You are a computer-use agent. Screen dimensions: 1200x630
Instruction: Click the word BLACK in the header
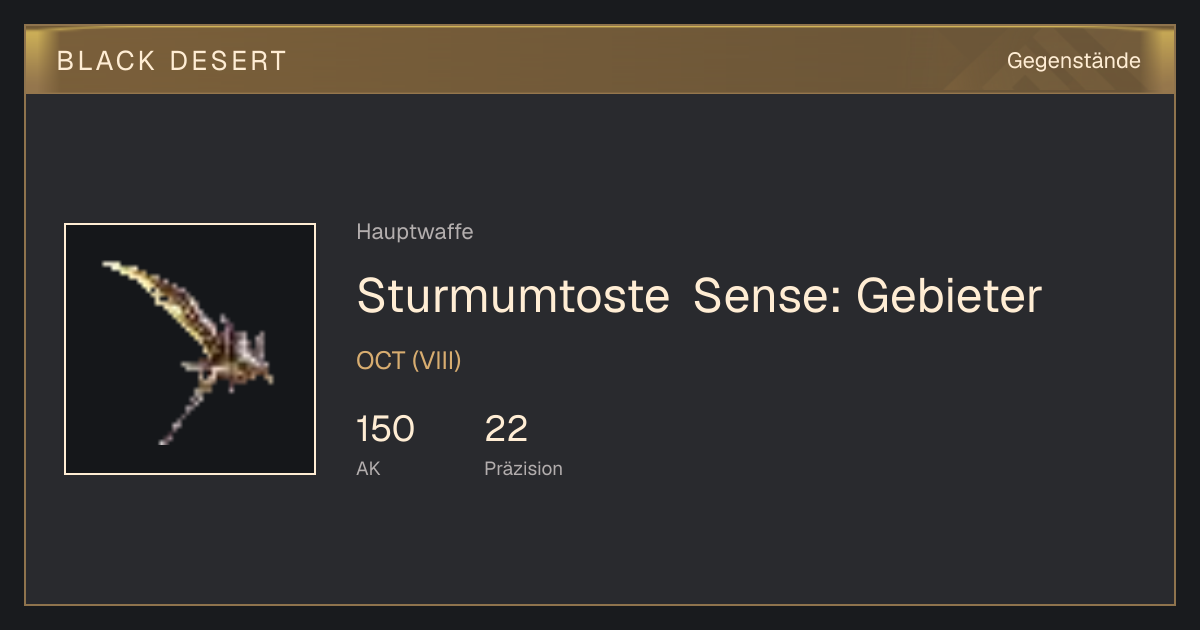click(106, 61)
